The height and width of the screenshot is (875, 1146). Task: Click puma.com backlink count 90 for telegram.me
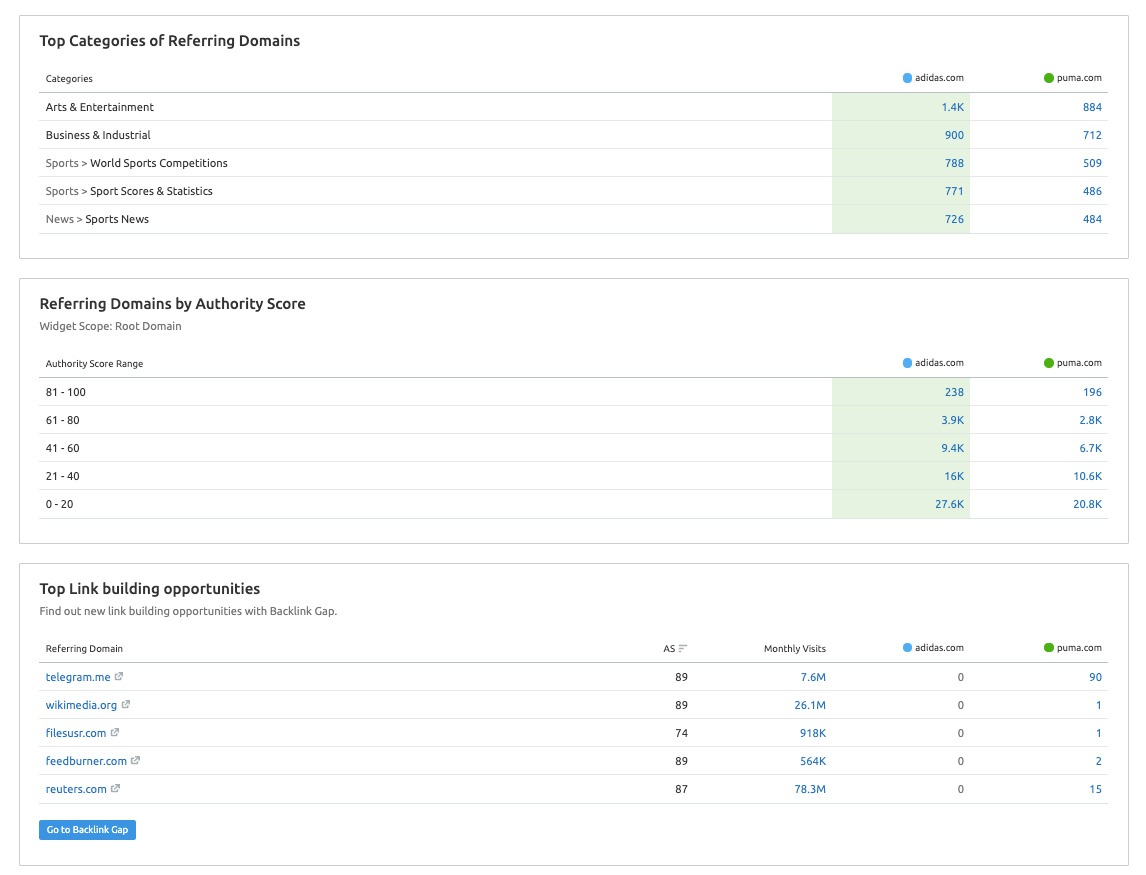click(x=1095, y=677)
